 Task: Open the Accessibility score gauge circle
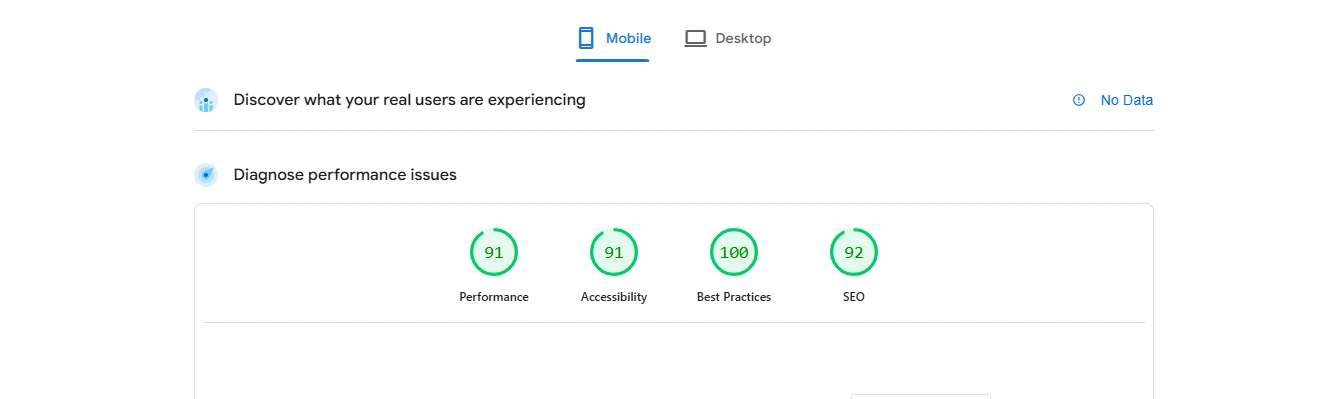click(x=614, y=252)
